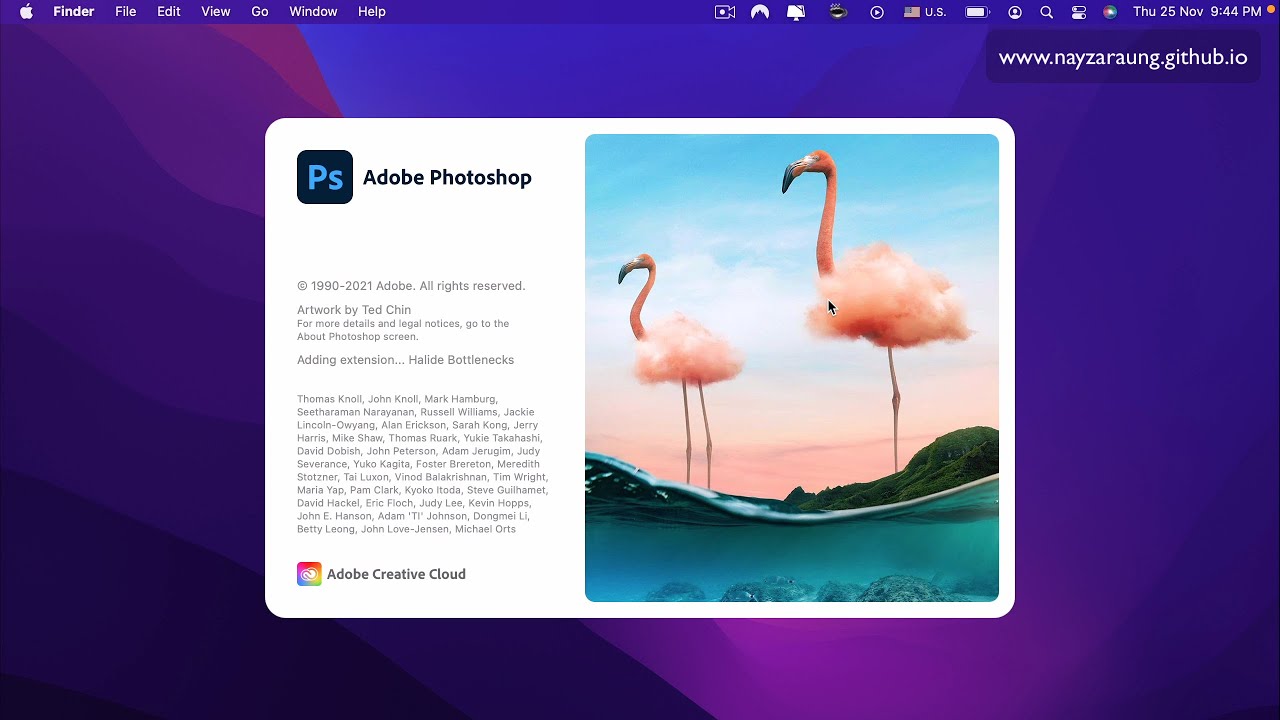Click the date and time Thu 25 Nov
The height and width of the screenshot is (720, 1280).
coord(1197,12)
